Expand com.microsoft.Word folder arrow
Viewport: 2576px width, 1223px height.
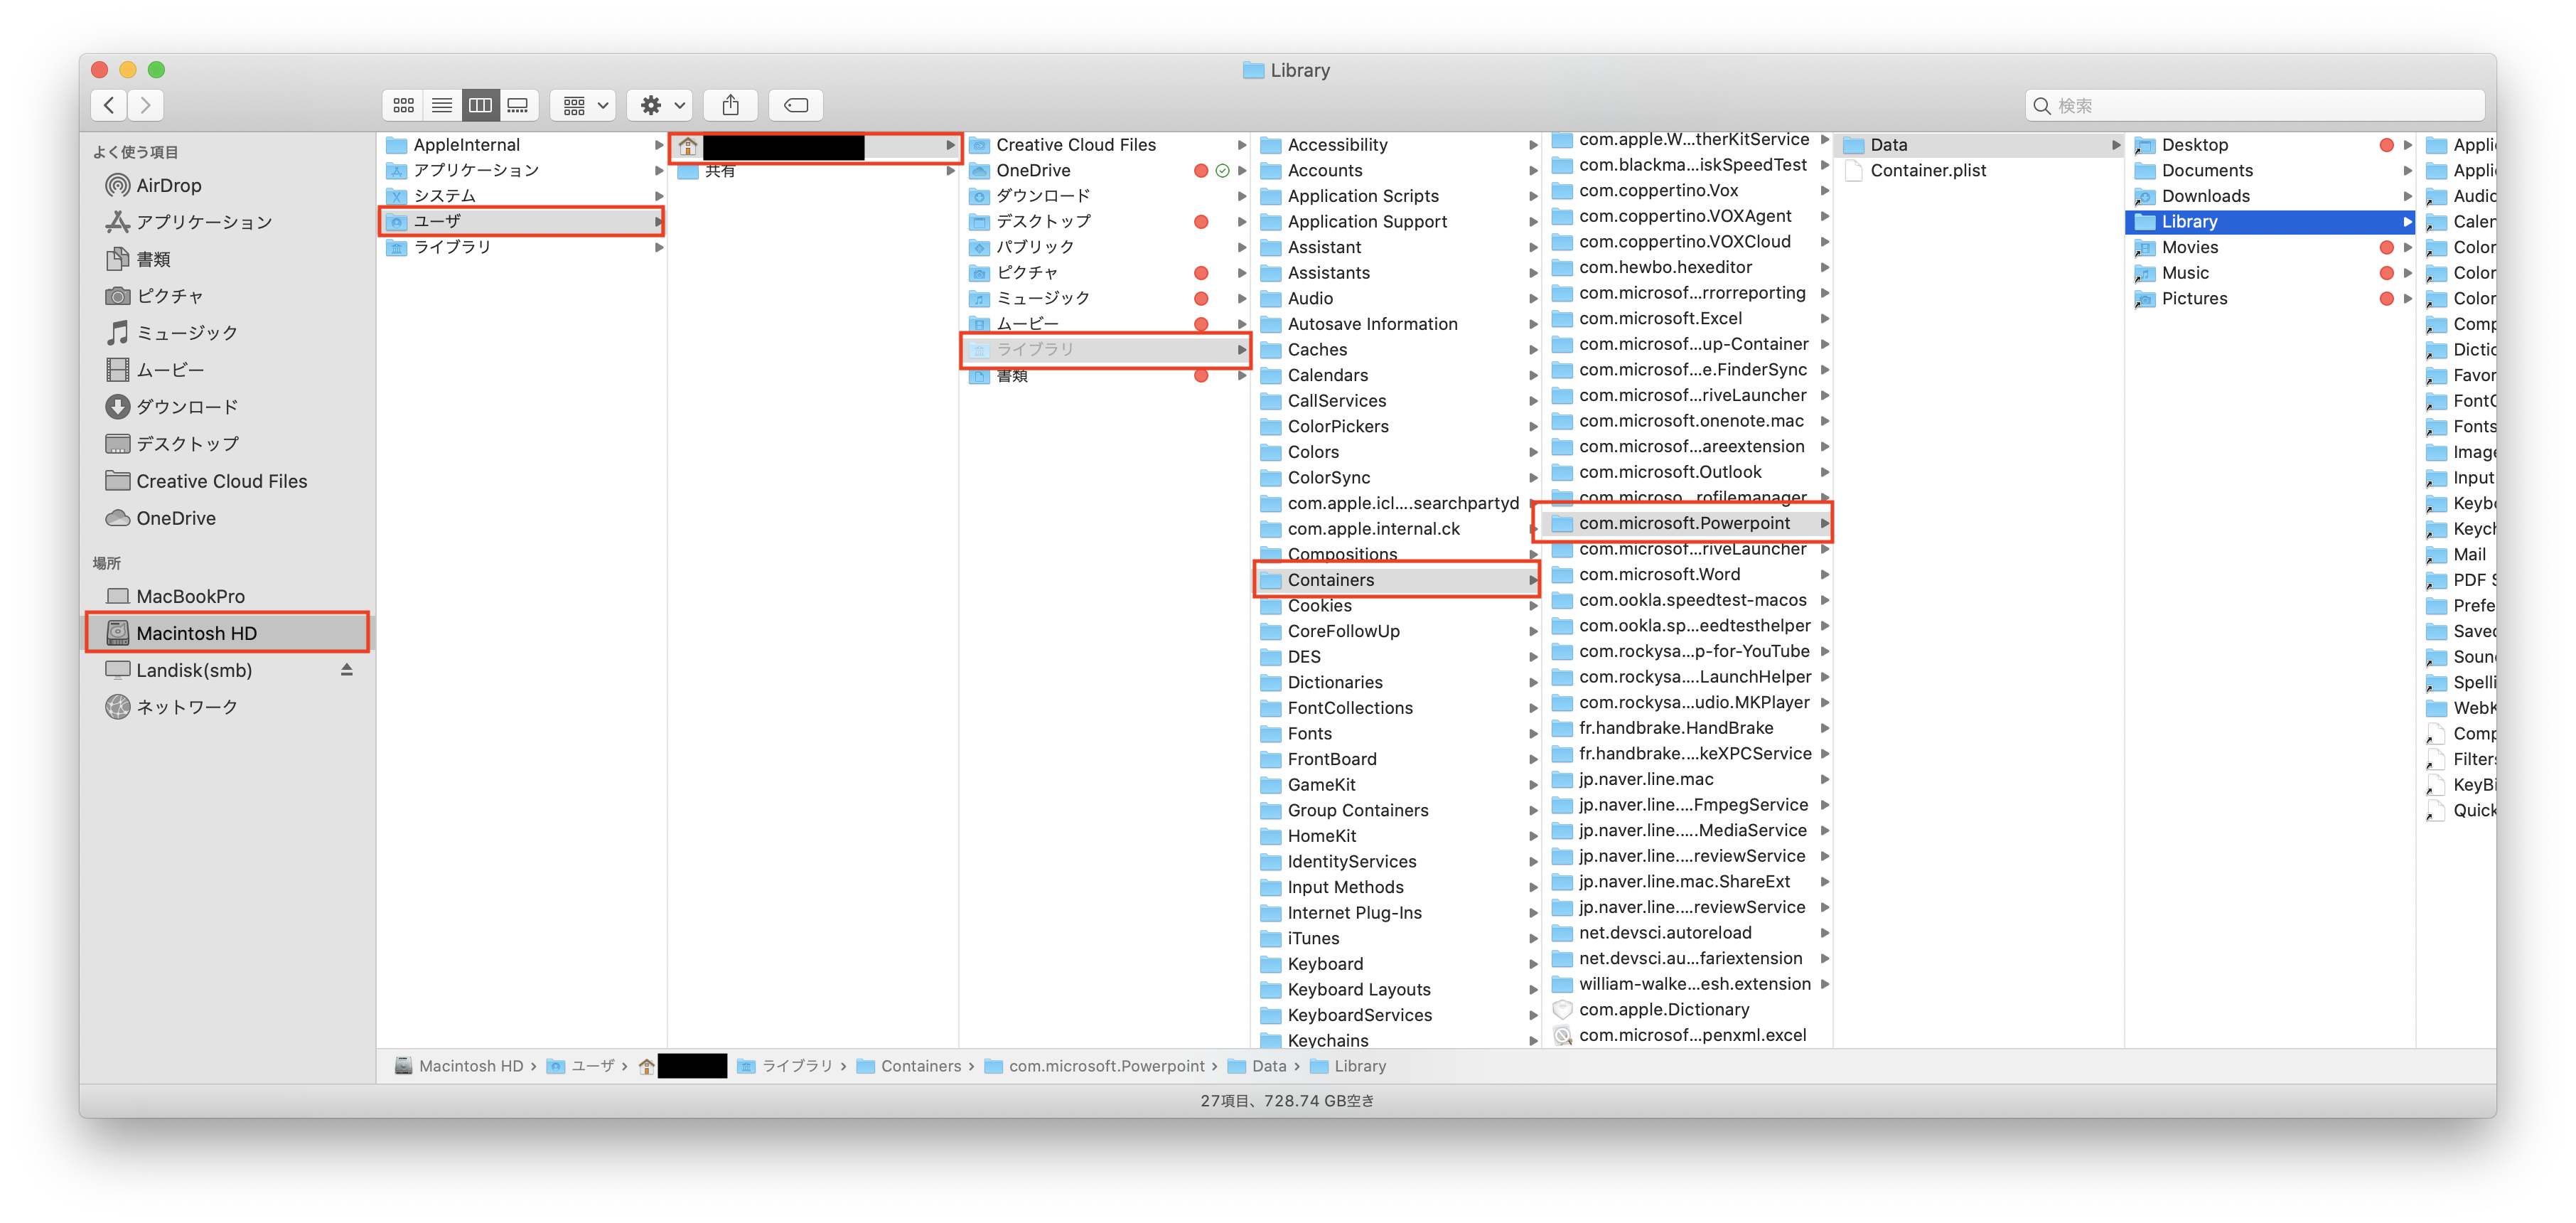tap(1825, 575)
